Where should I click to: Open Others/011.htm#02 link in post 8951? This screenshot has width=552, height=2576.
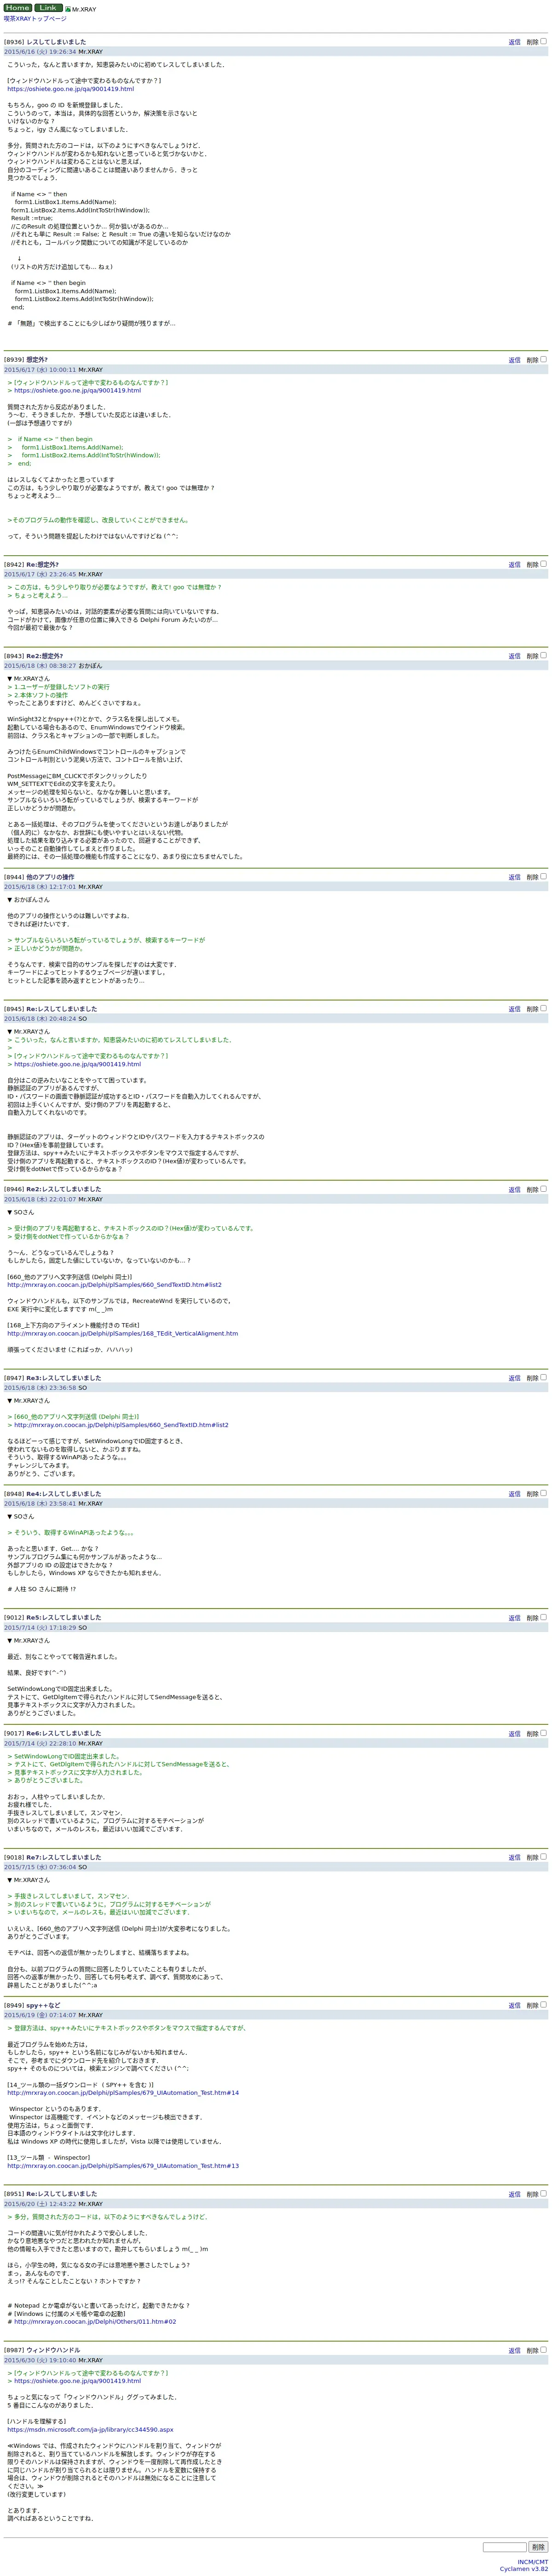point(95,2322)
